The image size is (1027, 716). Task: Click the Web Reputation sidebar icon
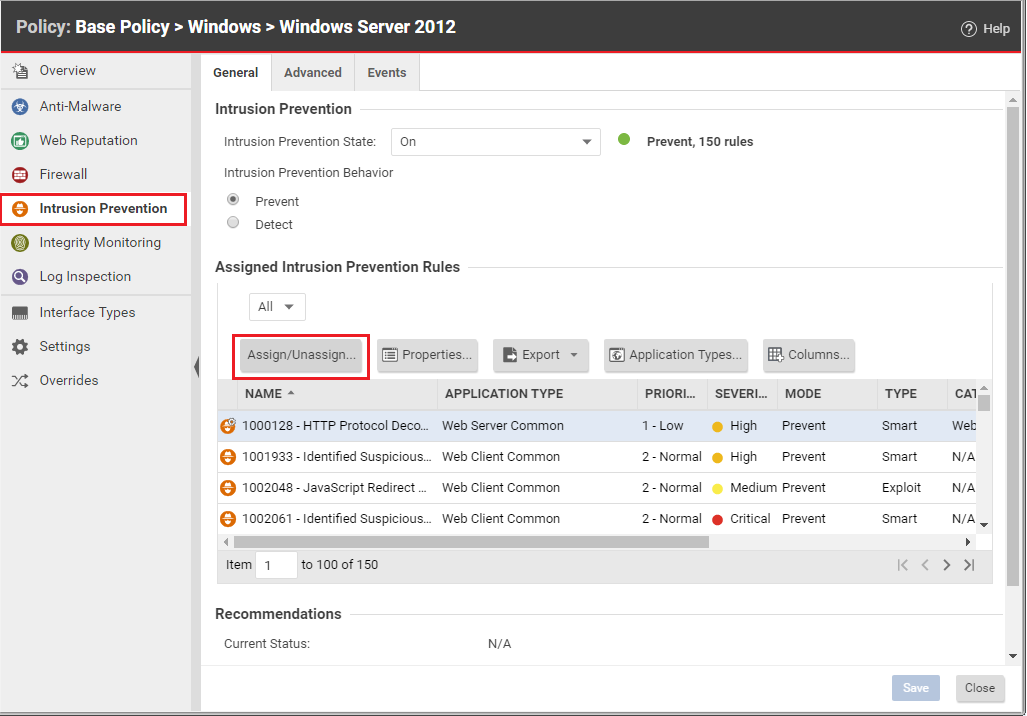(x=20, y=141)
